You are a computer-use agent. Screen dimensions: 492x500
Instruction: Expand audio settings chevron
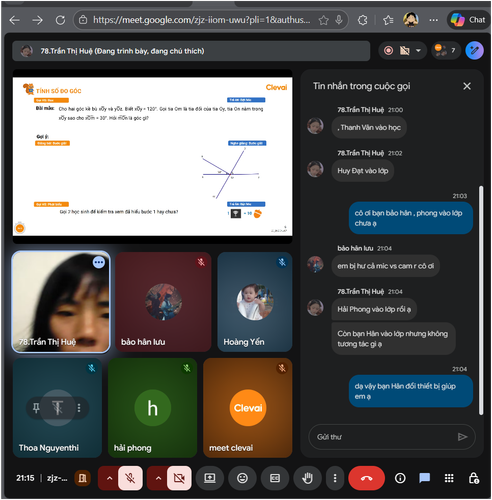click(x=109, y=478)
